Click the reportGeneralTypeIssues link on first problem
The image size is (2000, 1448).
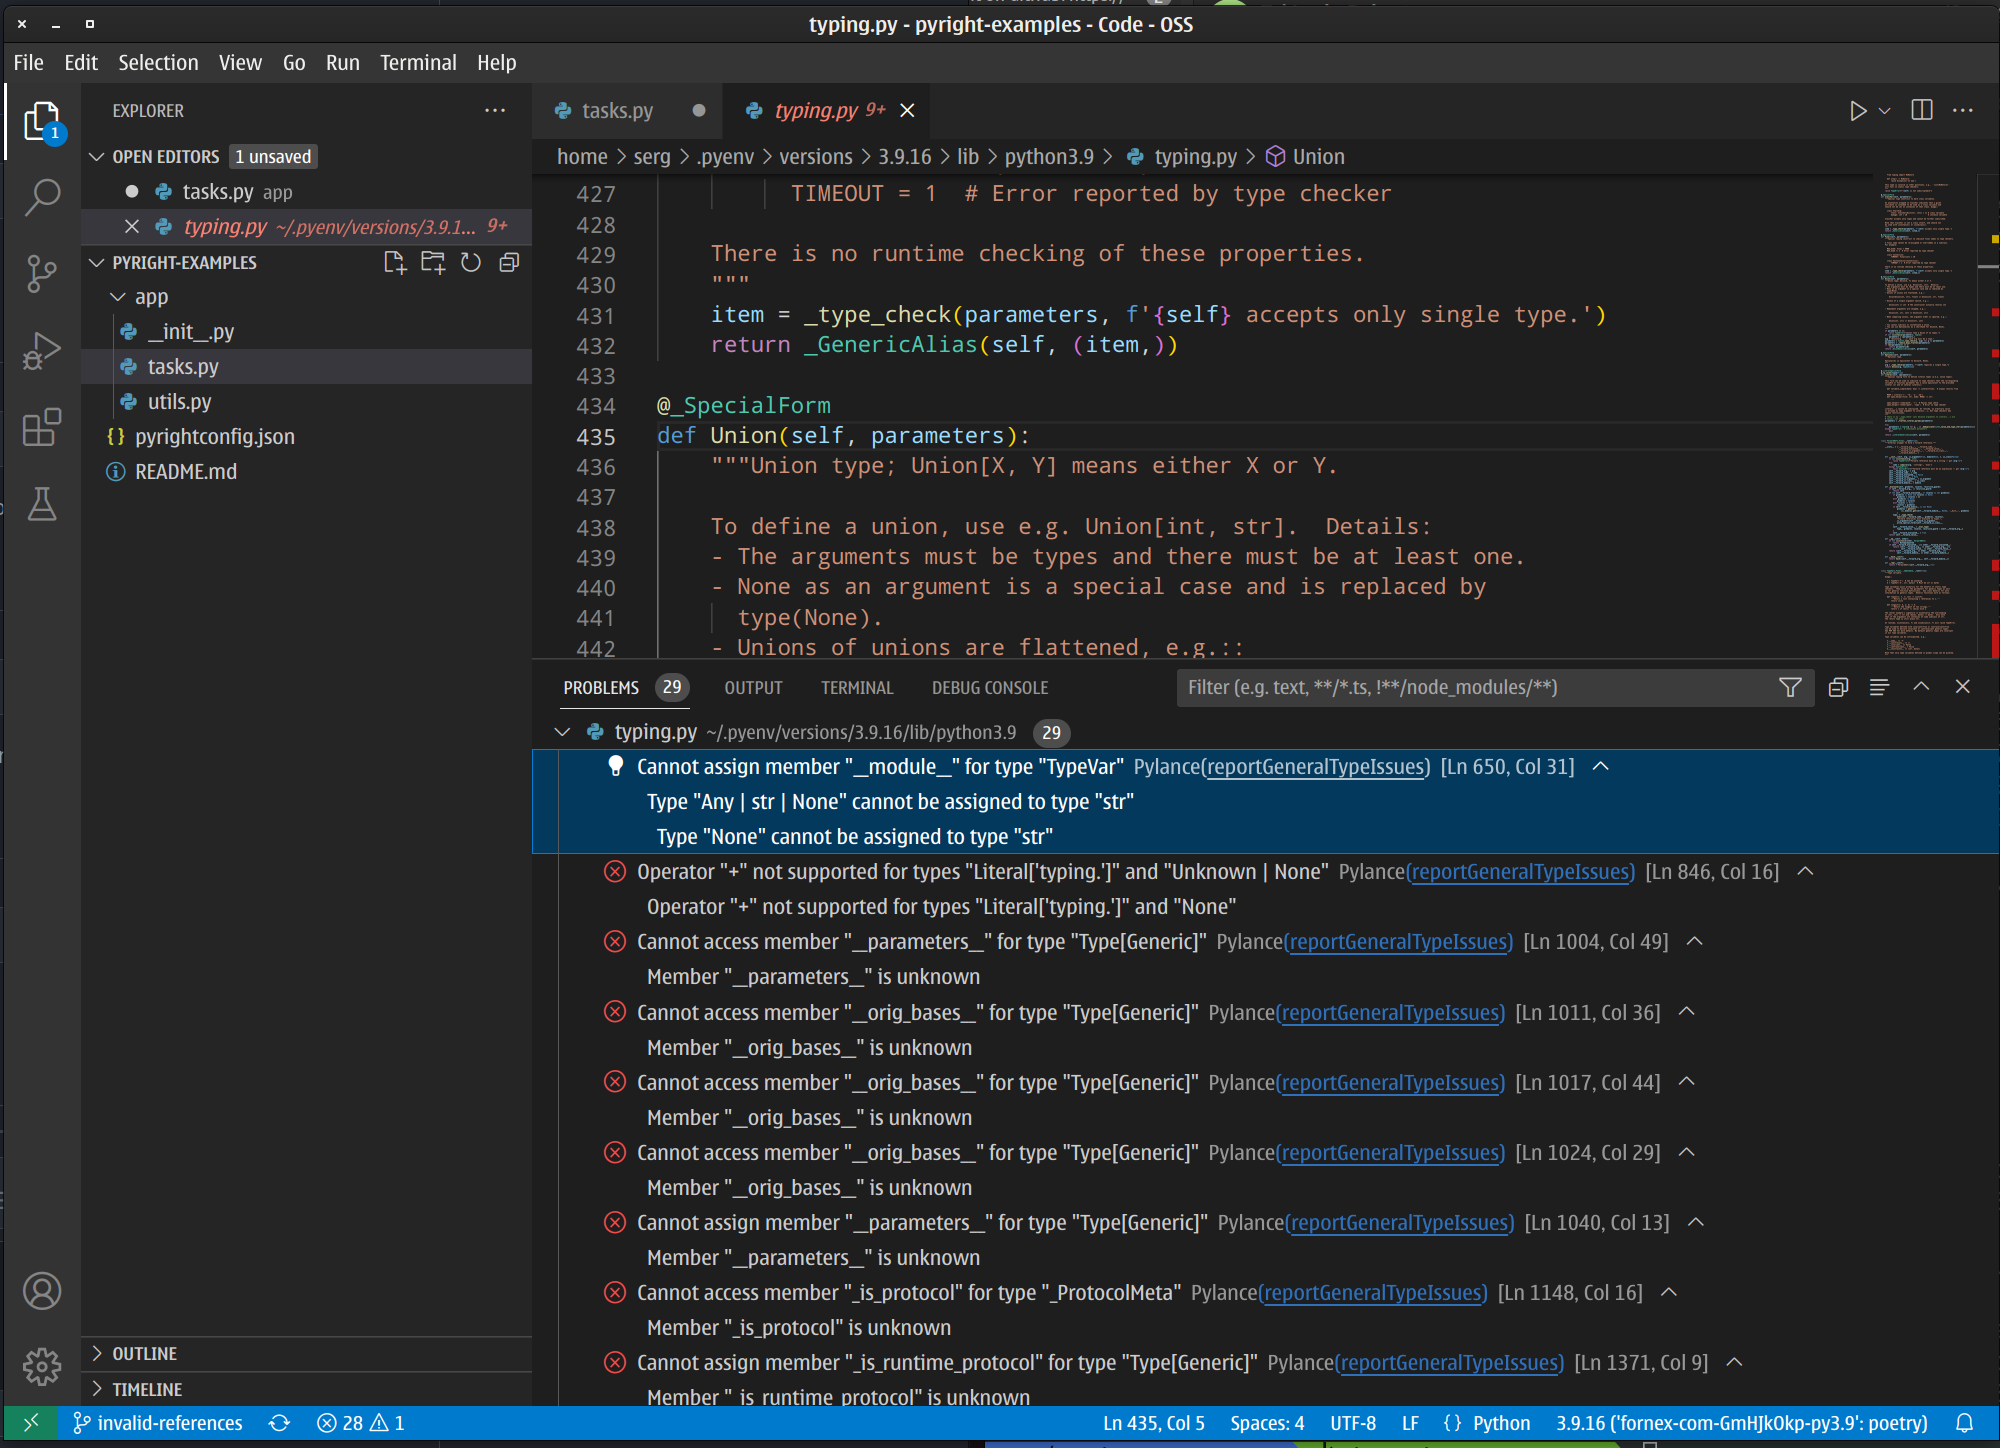point(1315,766)
